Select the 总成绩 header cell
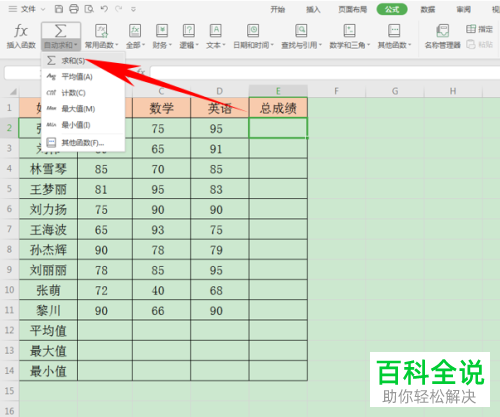The width and height of the screenshot is (500, 417). pos(278,108)
